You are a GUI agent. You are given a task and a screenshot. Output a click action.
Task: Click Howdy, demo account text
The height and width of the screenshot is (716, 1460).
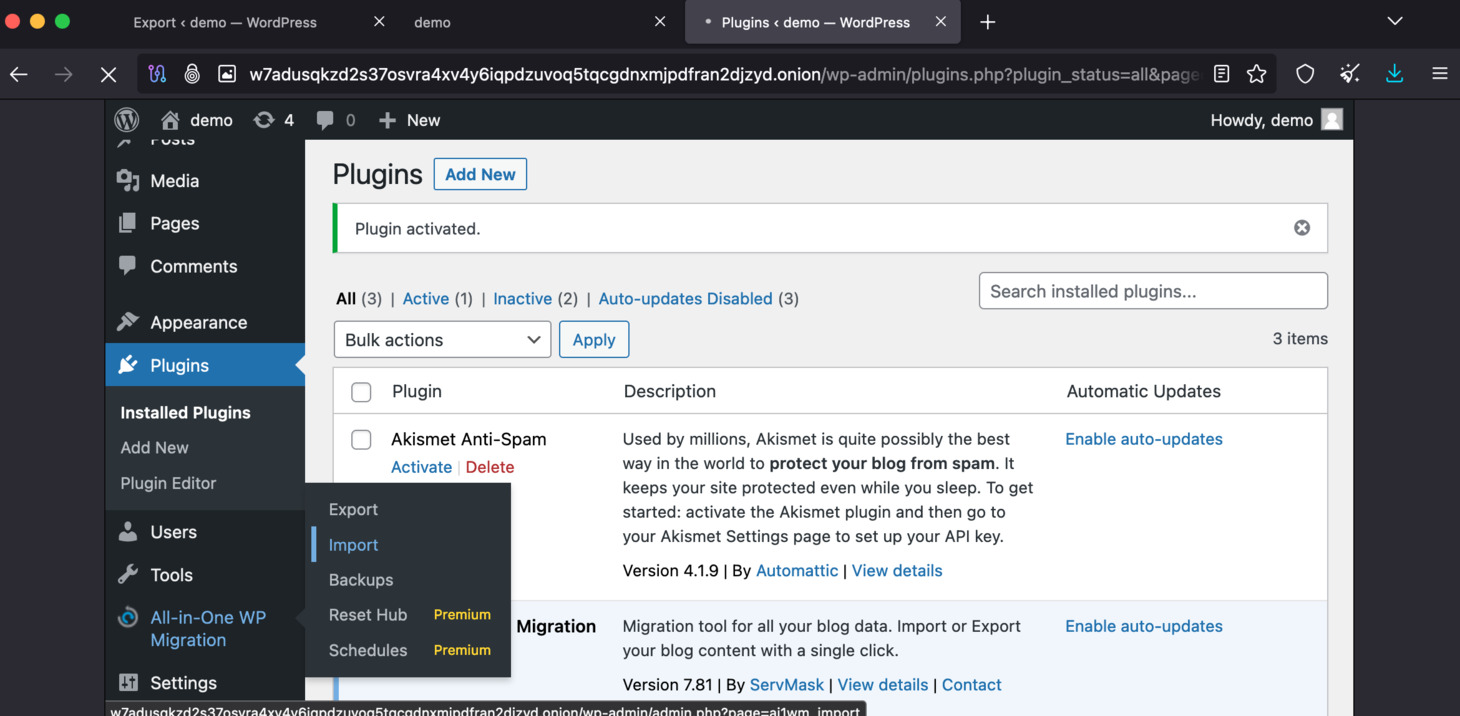(1261, 120)
